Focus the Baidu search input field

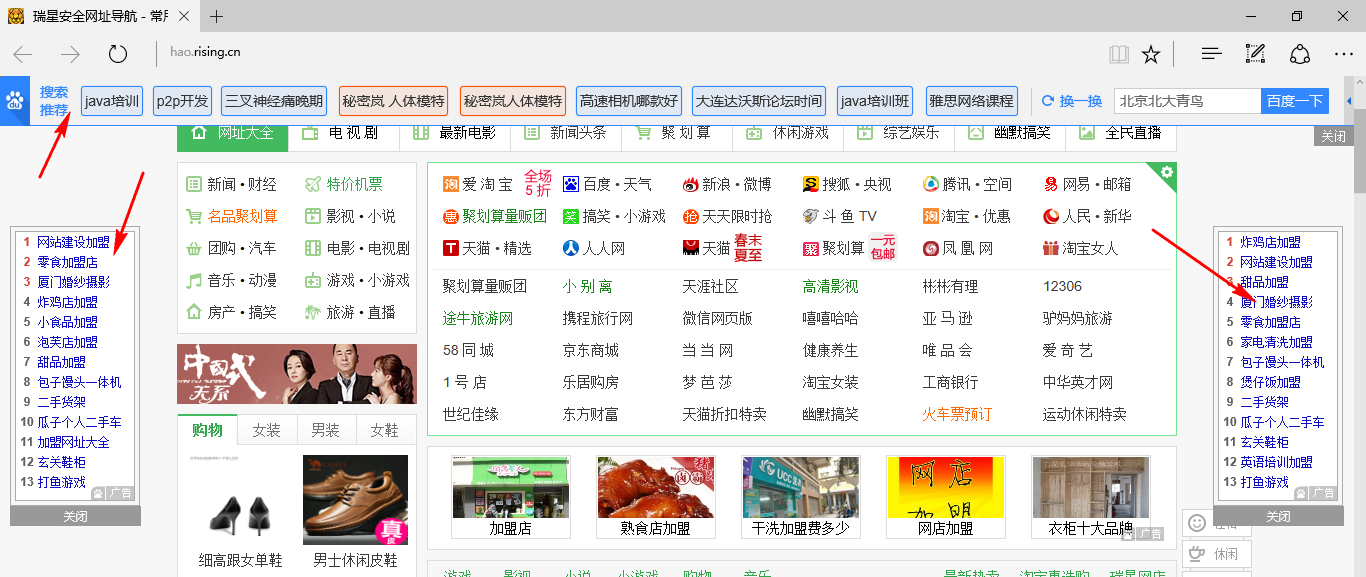[1187, 101]
